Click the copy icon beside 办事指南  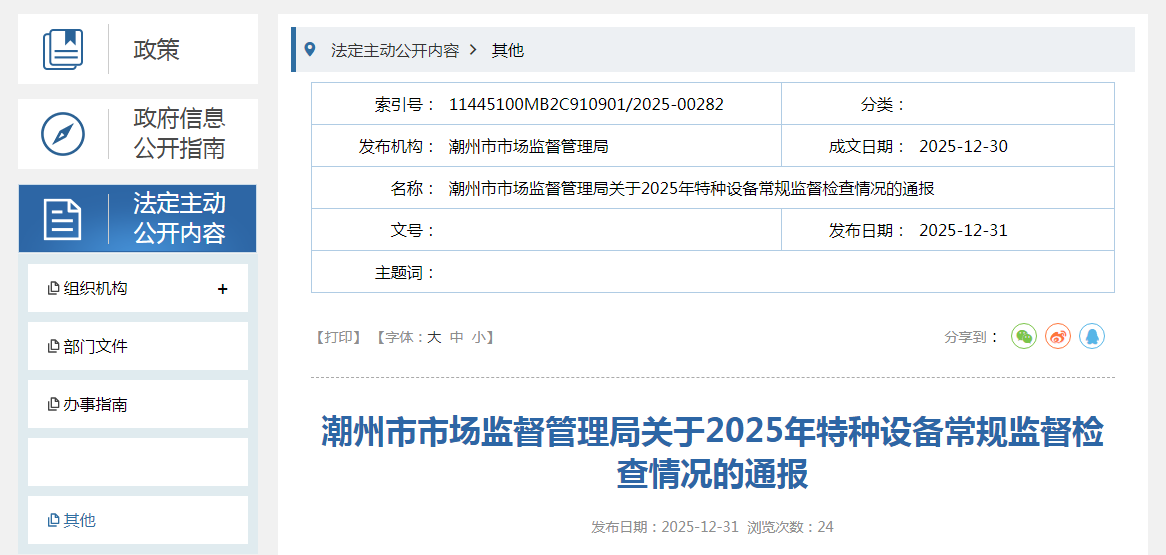53,405
